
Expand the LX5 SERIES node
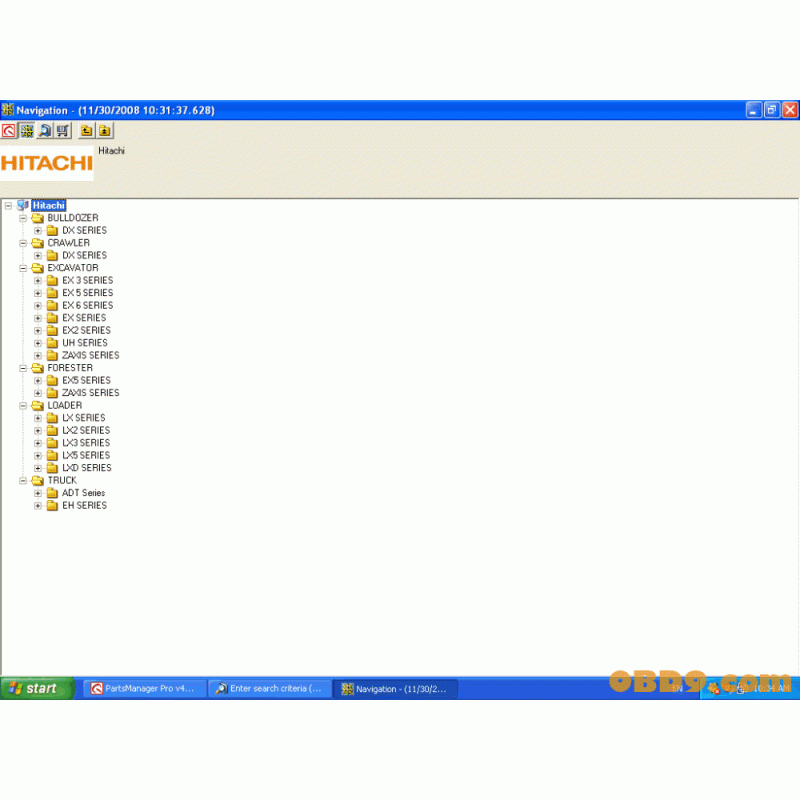click(38, 456)
